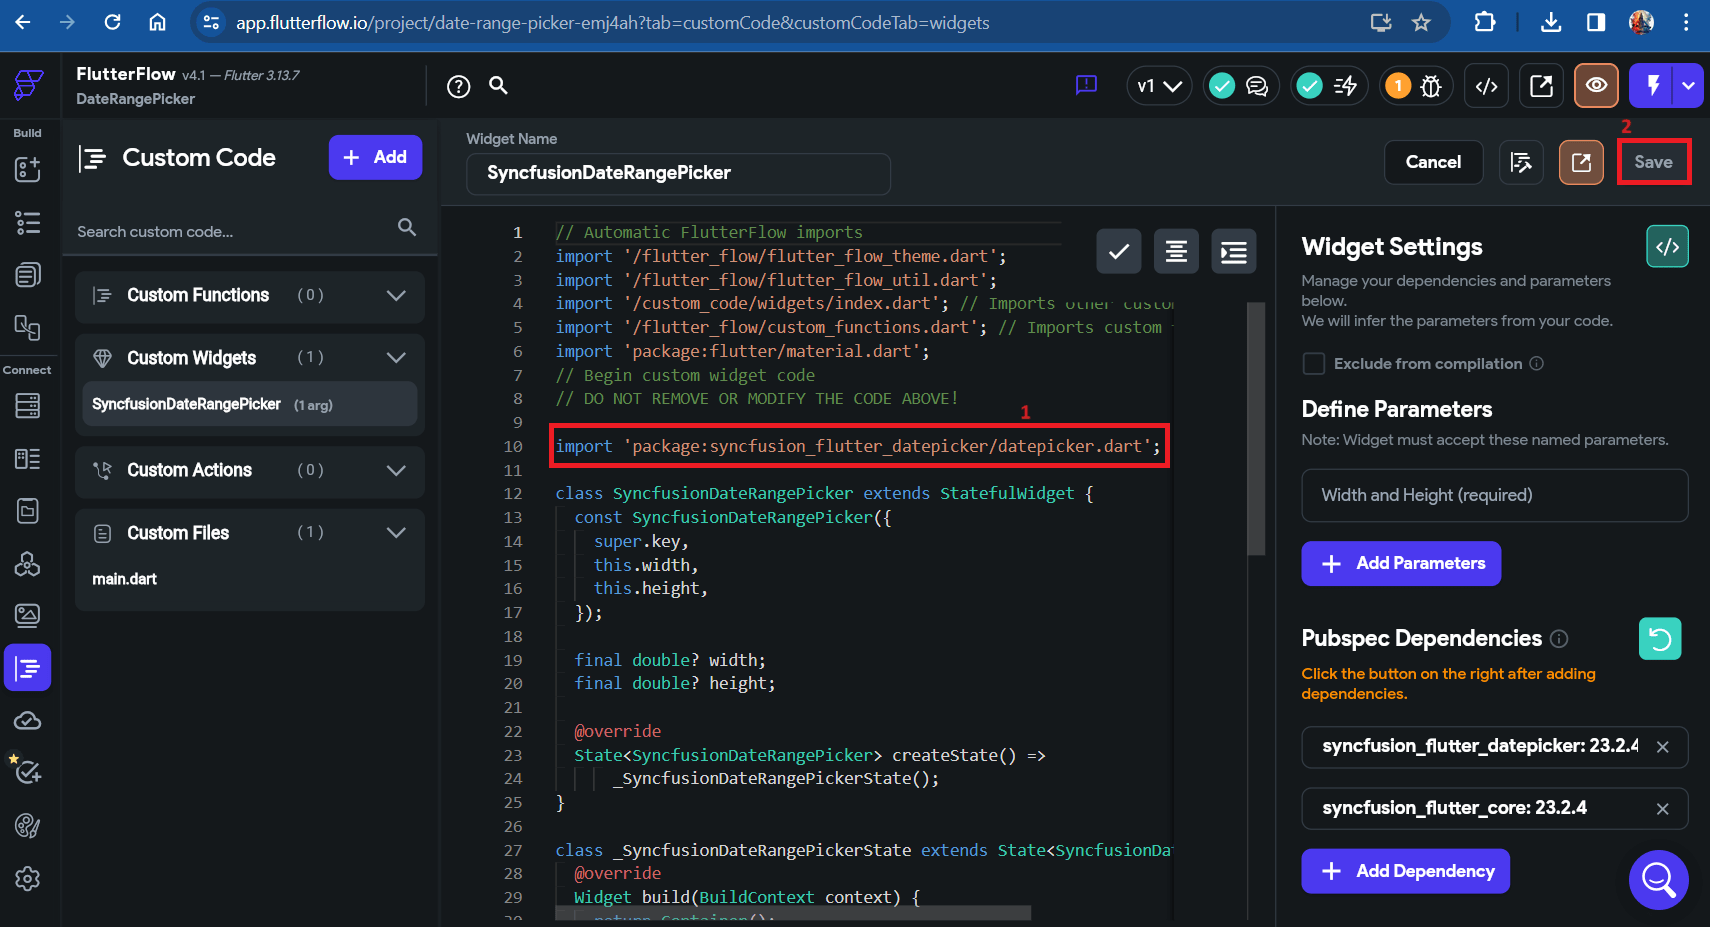Click the Pubspec Dependencies info icon
Viewport: 1710px width, 942px height.
tap(1559, 638)
